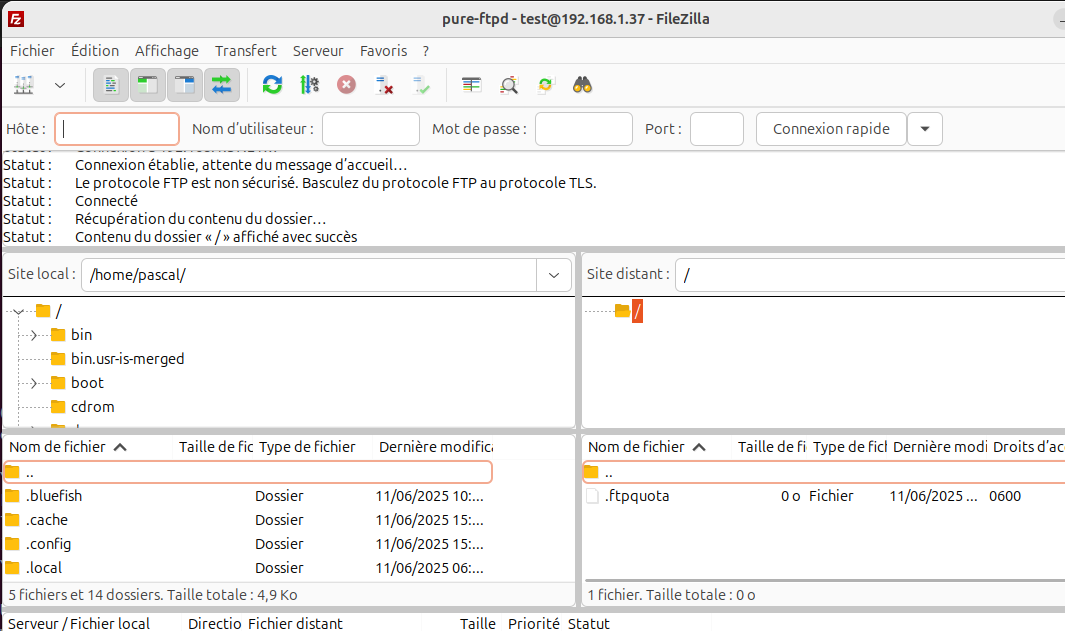Select the .local folder row
Screen dimensions: 1065x631
tap(248, 568)
